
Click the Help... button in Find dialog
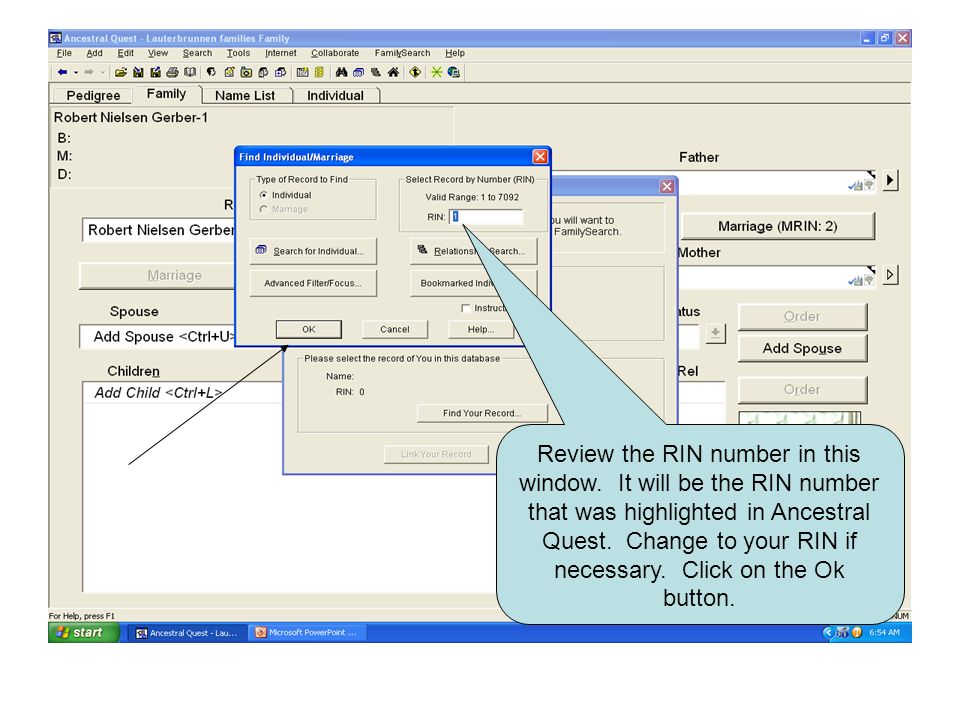pyautogui.click(x=481, y=329)
